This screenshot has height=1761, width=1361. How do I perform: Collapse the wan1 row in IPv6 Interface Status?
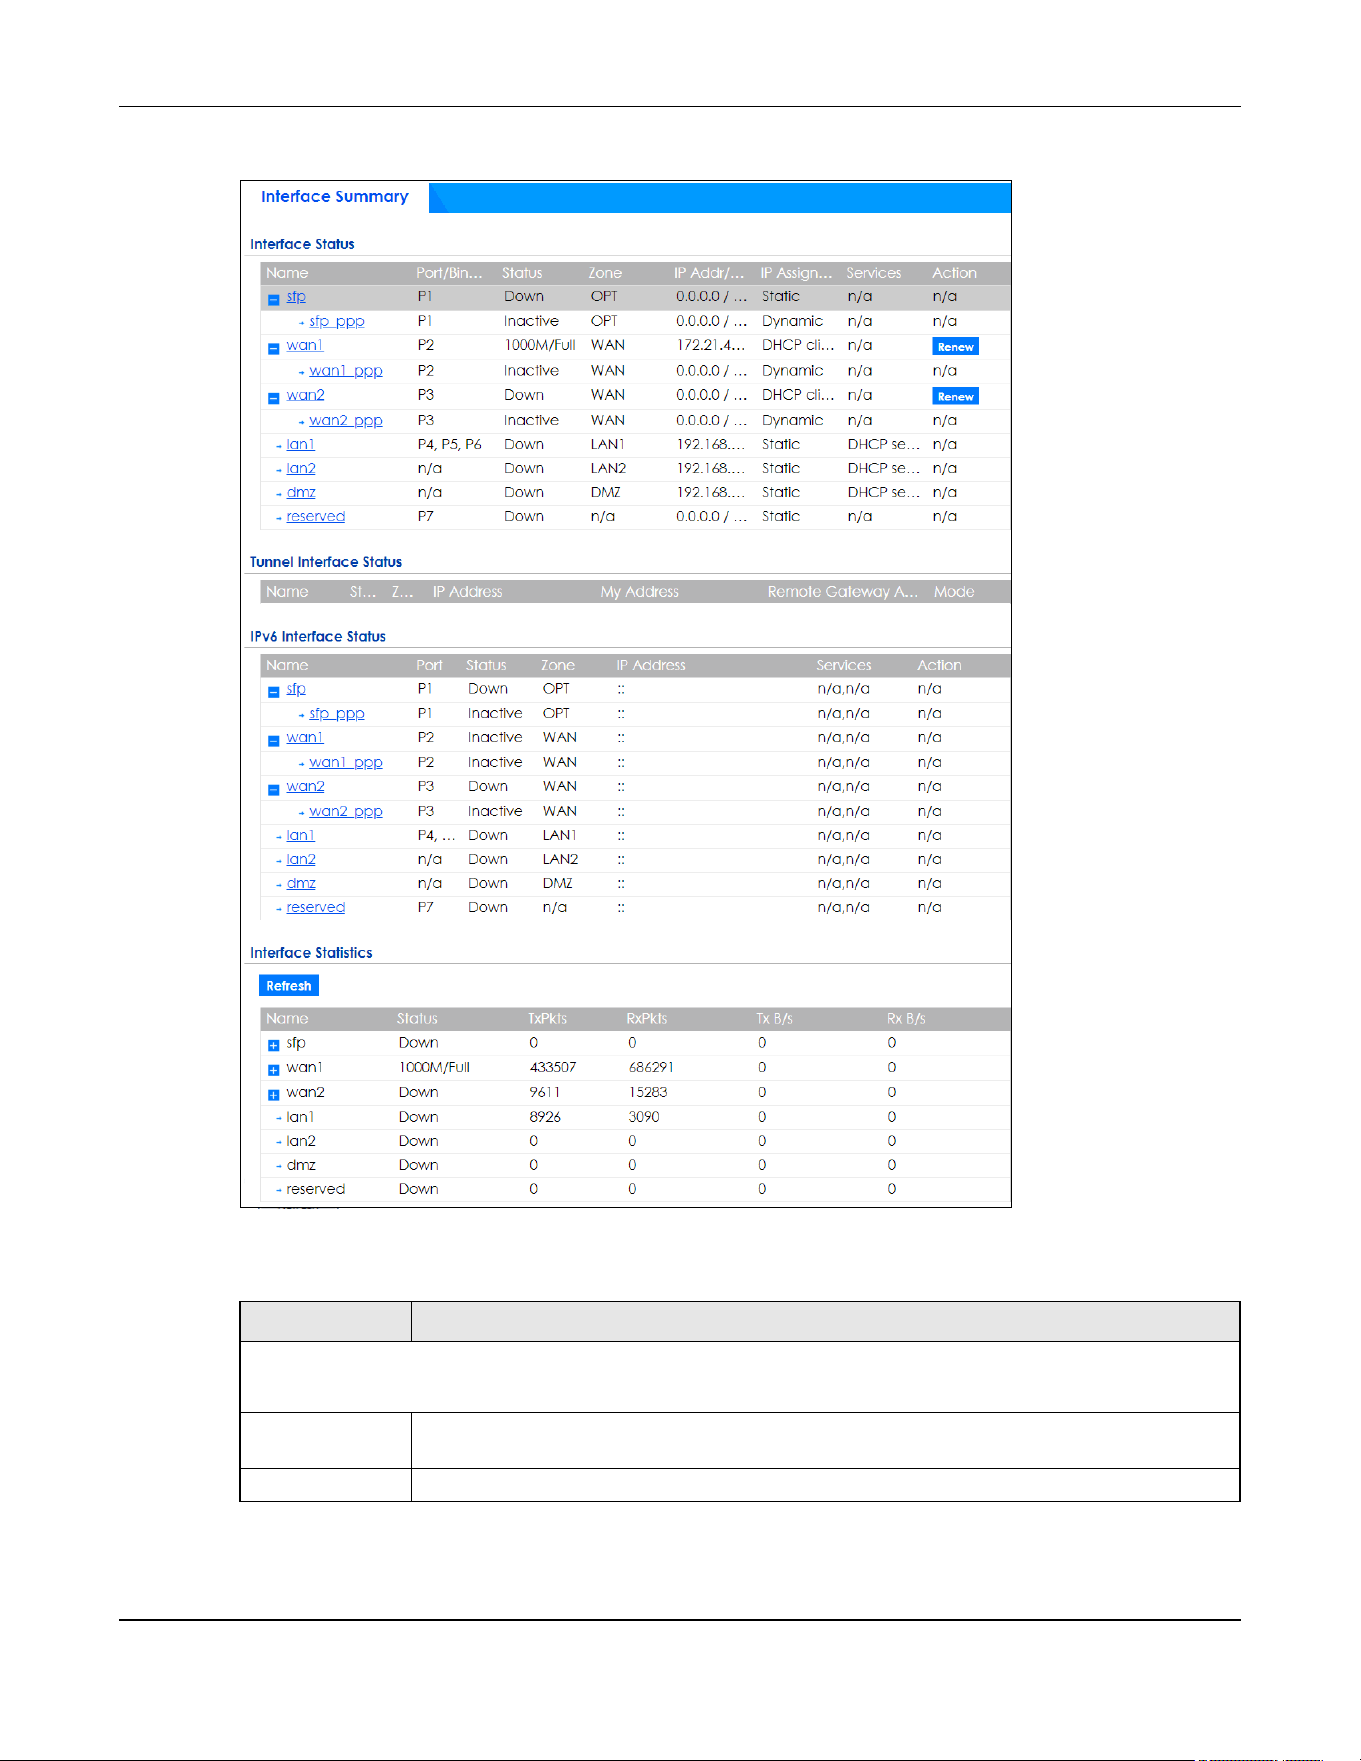coord(273,740)
